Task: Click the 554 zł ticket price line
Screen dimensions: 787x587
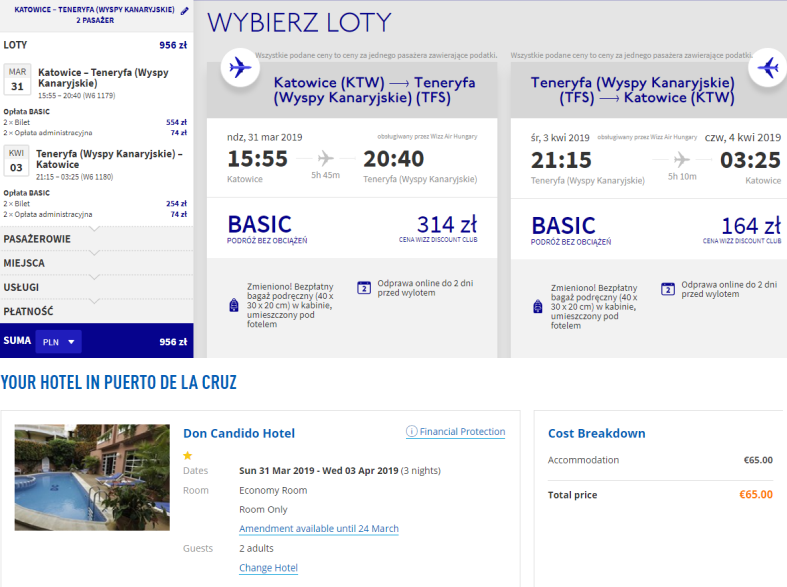Action: (95, 122)
